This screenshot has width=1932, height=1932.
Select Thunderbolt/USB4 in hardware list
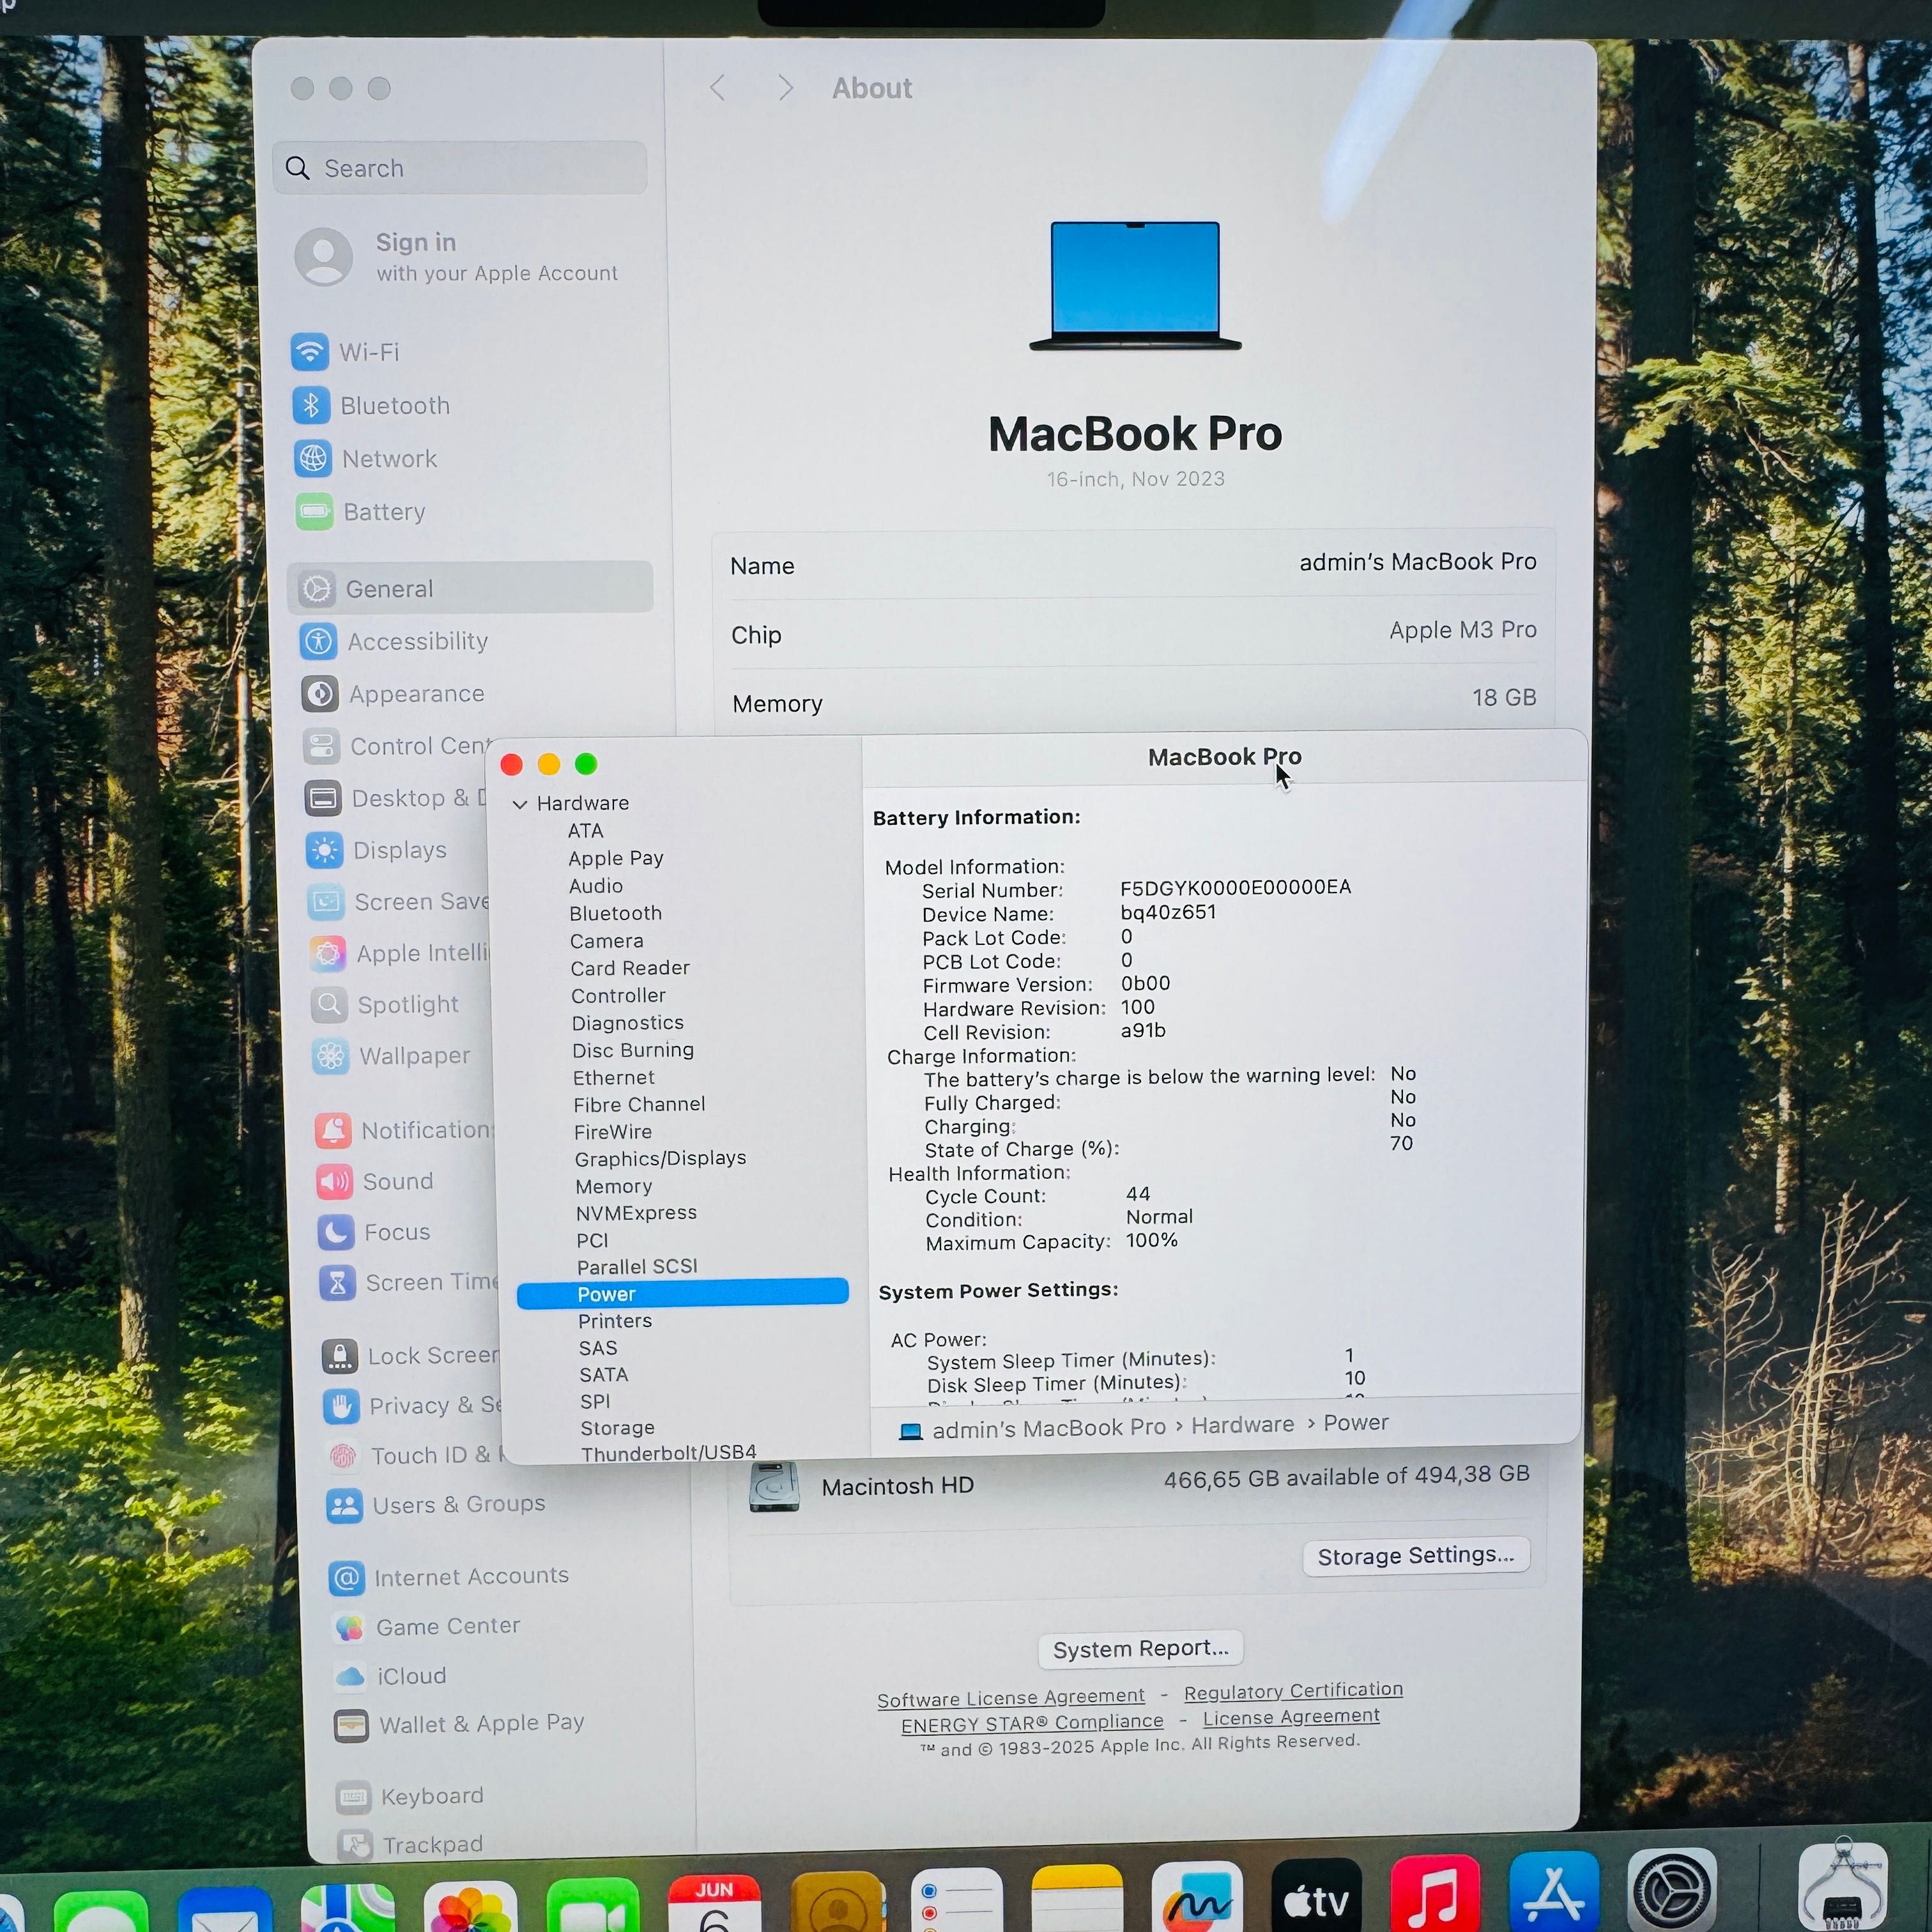[x=668, y=1453]
